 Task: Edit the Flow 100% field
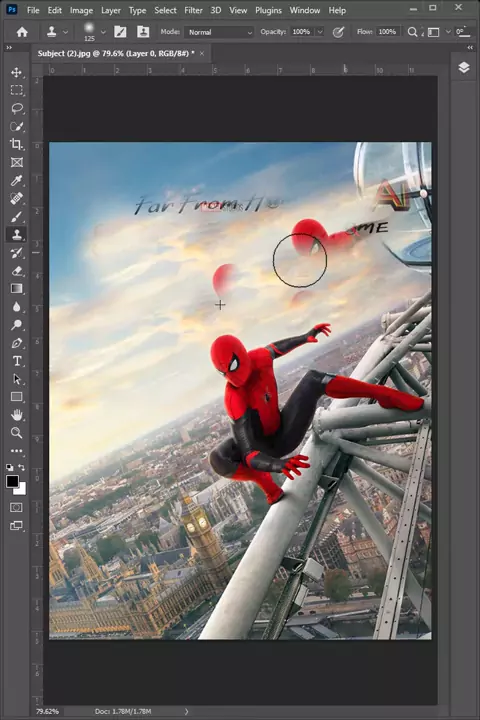click(x=388, y=32)
